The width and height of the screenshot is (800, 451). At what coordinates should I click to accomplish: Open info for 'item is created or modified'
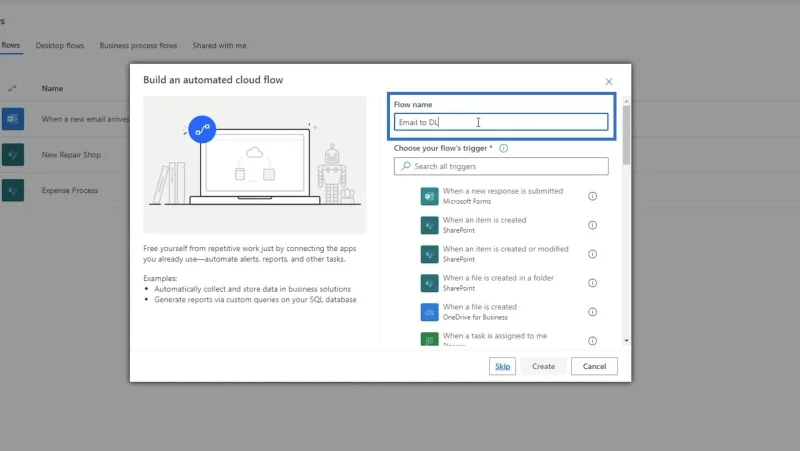(592, 254)
